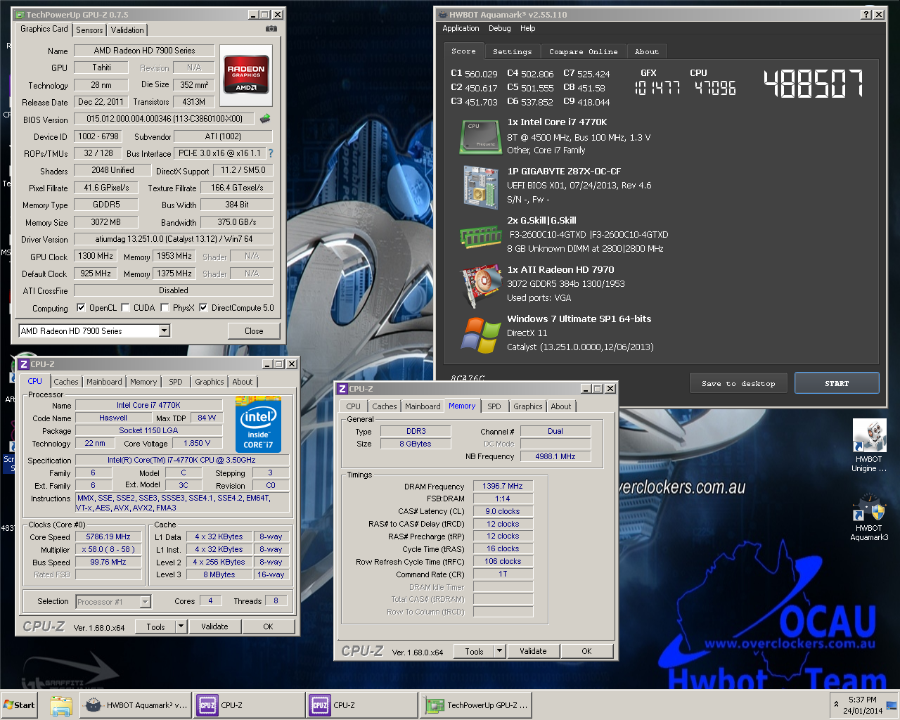Click the Aquamark help question mark button
Screen dimensions: 900x720
tap(867, 15)
